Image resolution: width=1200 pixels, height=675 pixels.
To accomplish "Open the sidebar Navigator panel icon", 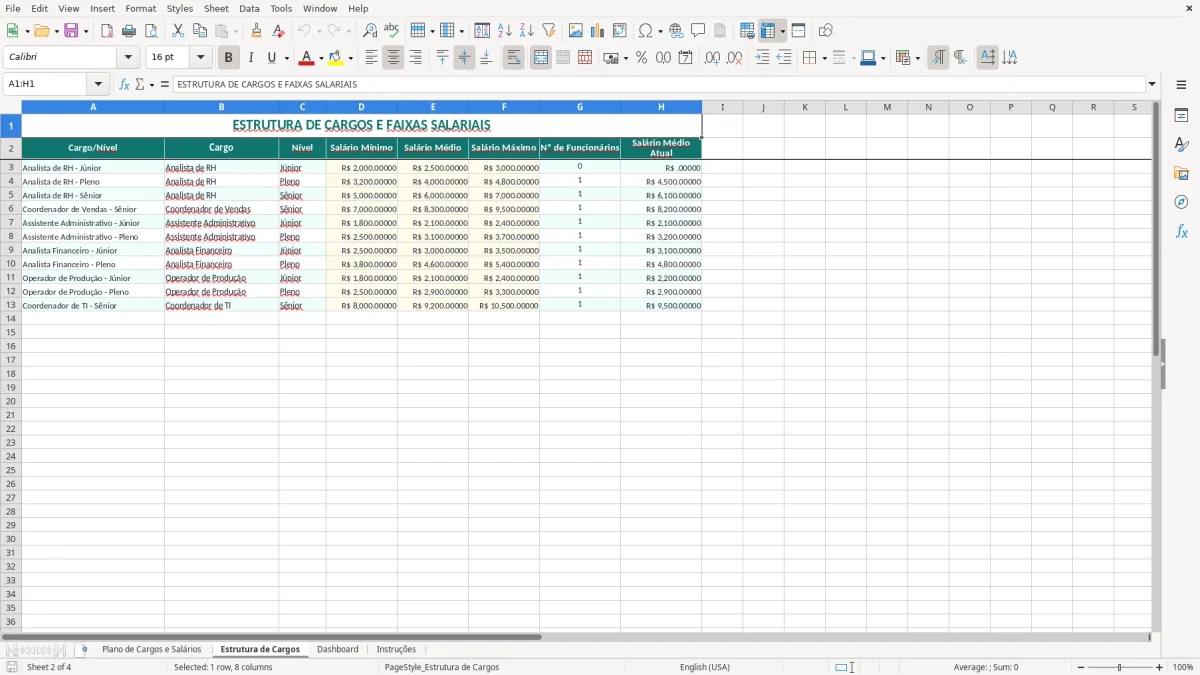I will coord(1181,202).
